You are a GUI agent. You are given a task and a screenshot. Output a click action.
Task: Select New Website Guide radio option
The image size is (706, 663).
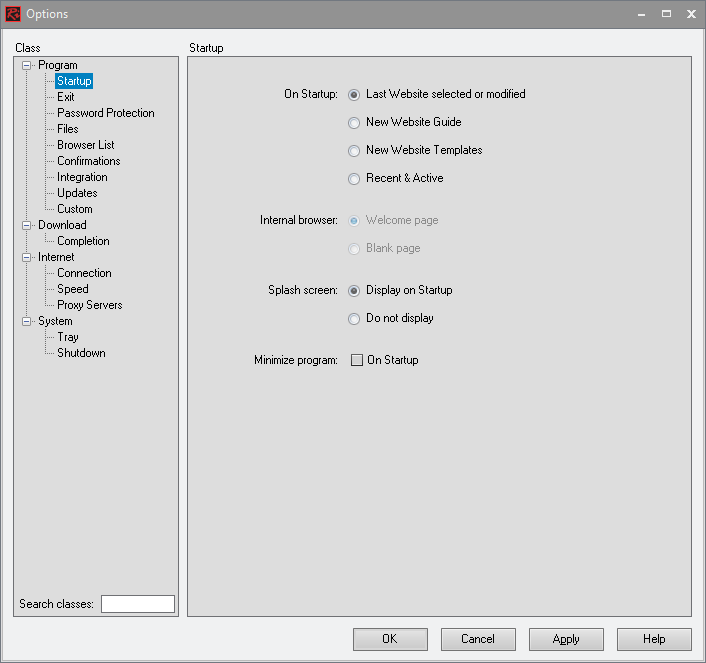pyautogui.click(x=353, y=122)
